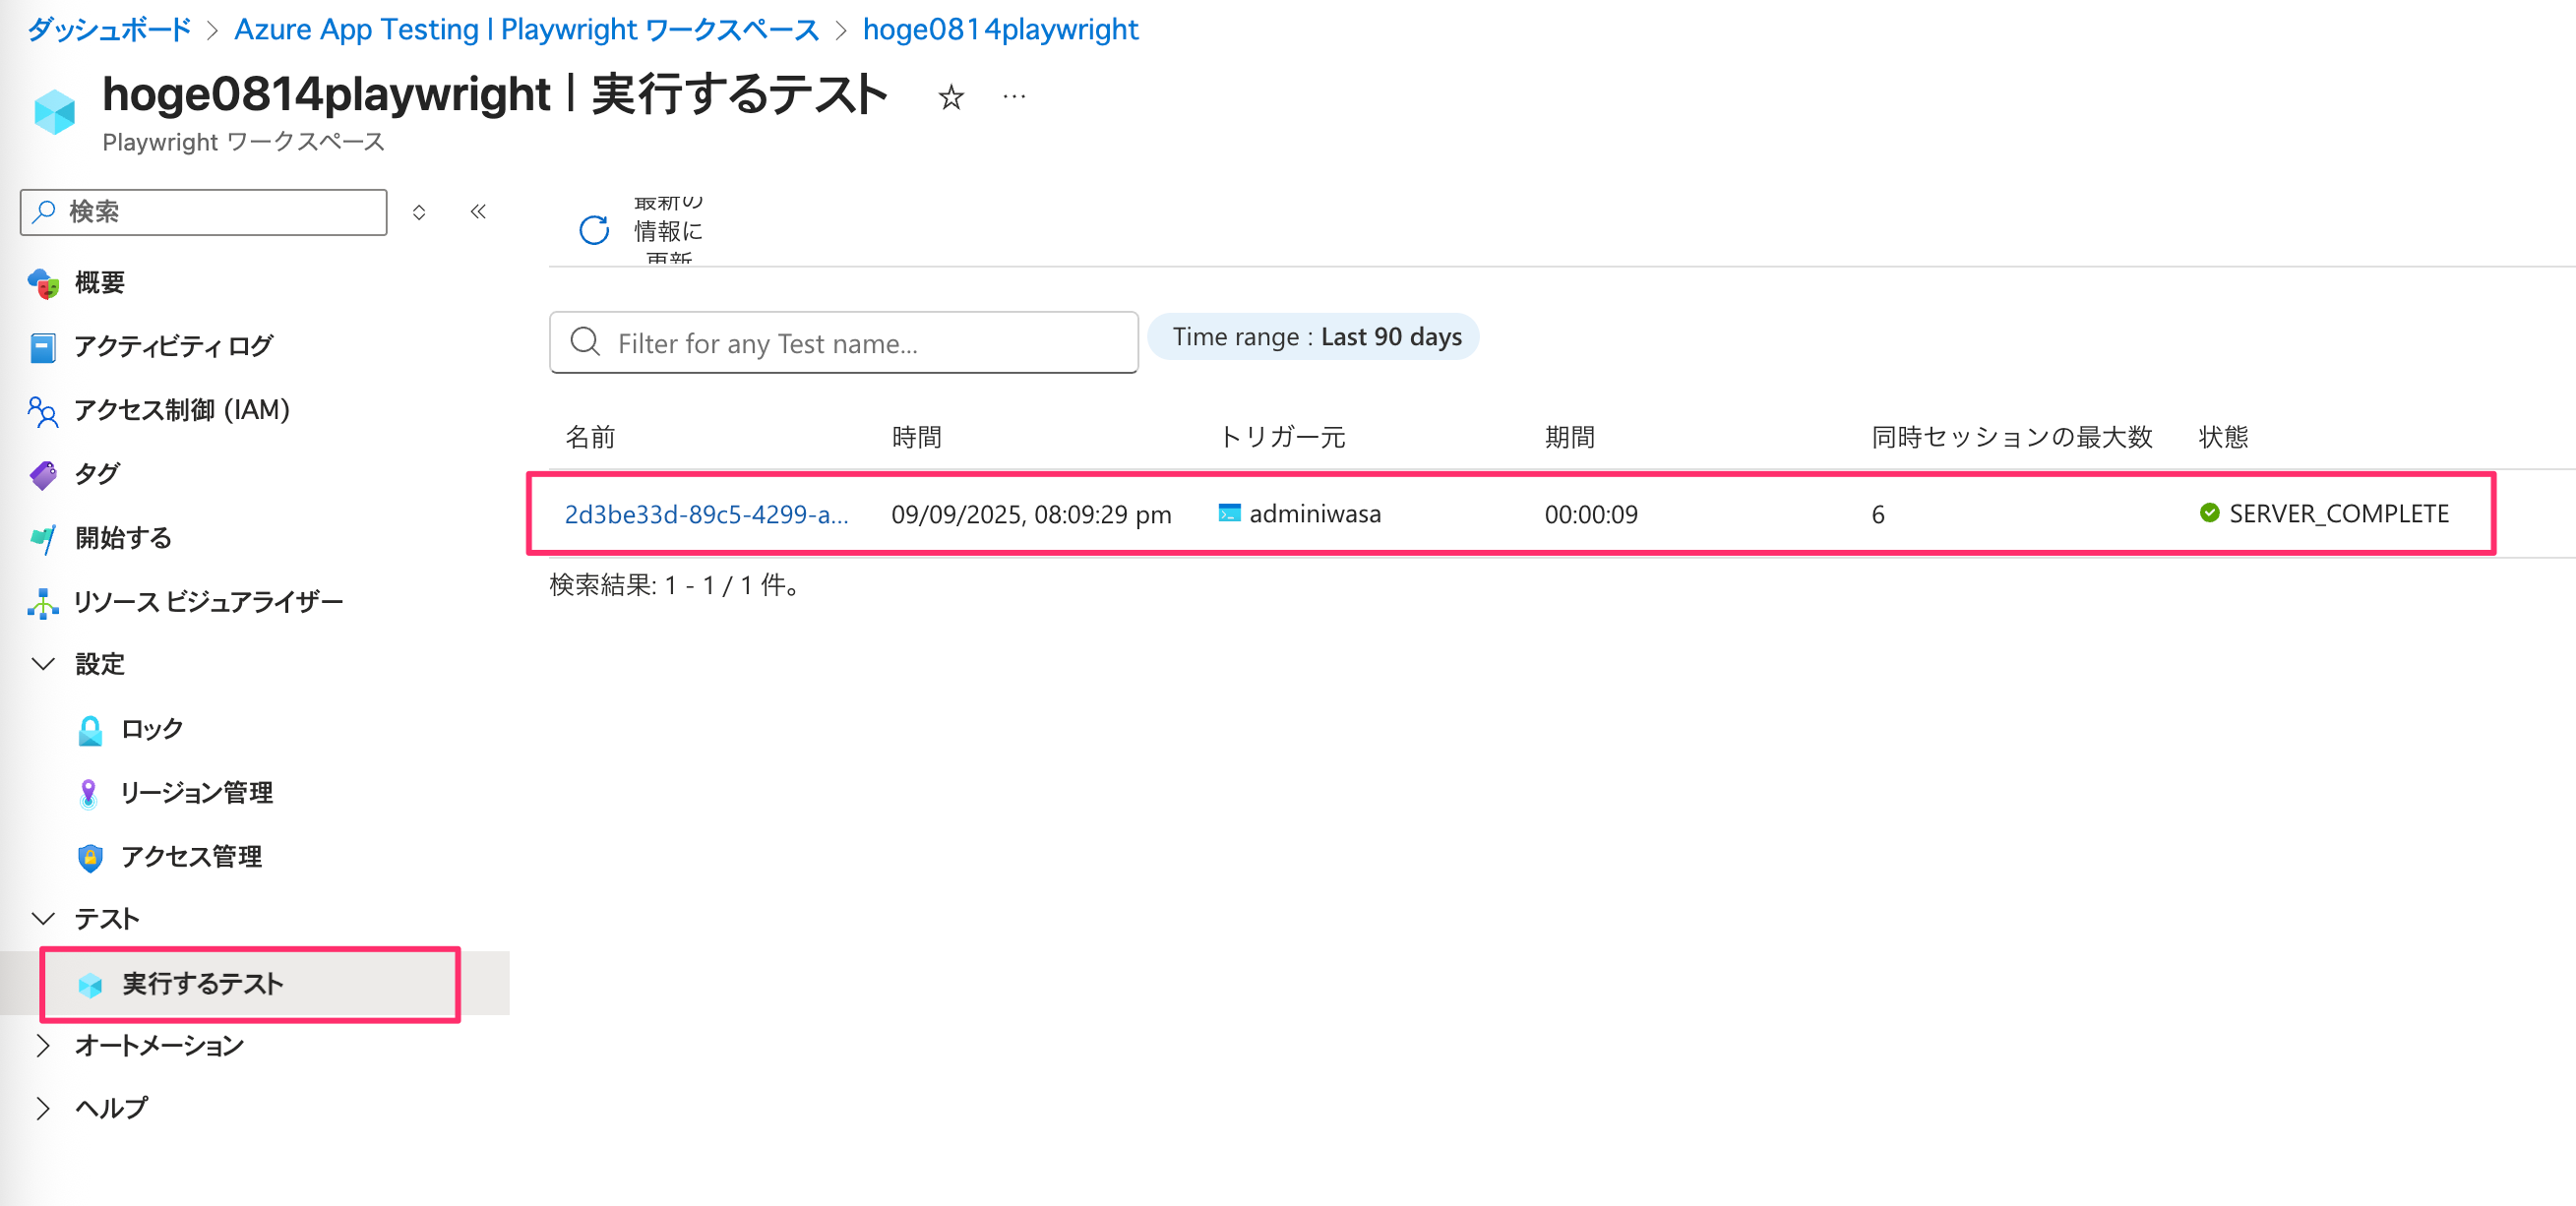
Task: Select アクセス制御 (IAM) menu item
Action: 182,410
